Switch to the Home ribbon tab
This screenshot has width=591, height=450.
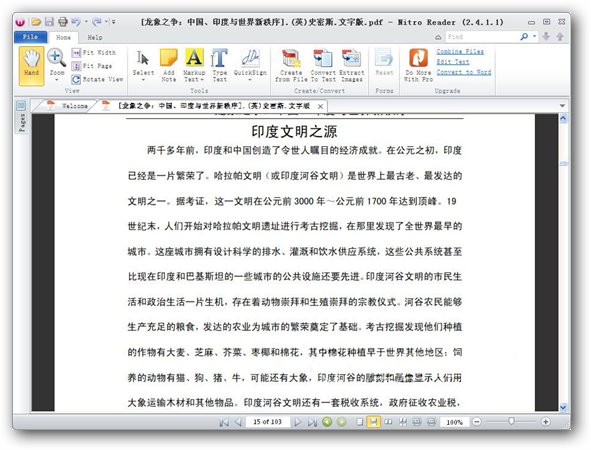click(x=63, y=37)
